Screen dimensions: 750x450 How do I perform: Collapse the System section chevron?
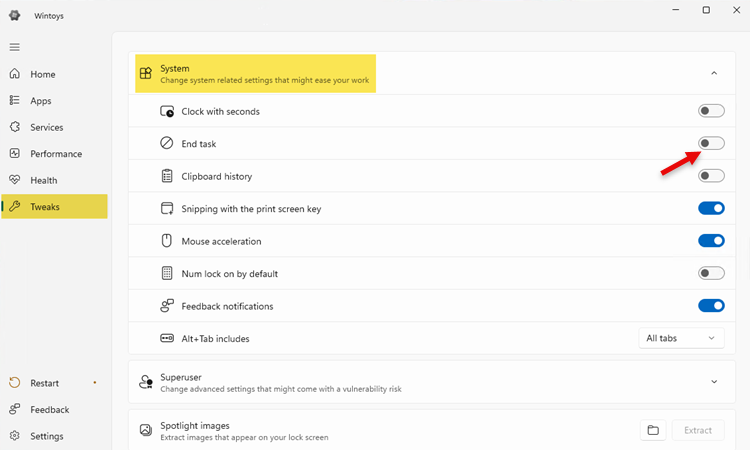(714, 73)
